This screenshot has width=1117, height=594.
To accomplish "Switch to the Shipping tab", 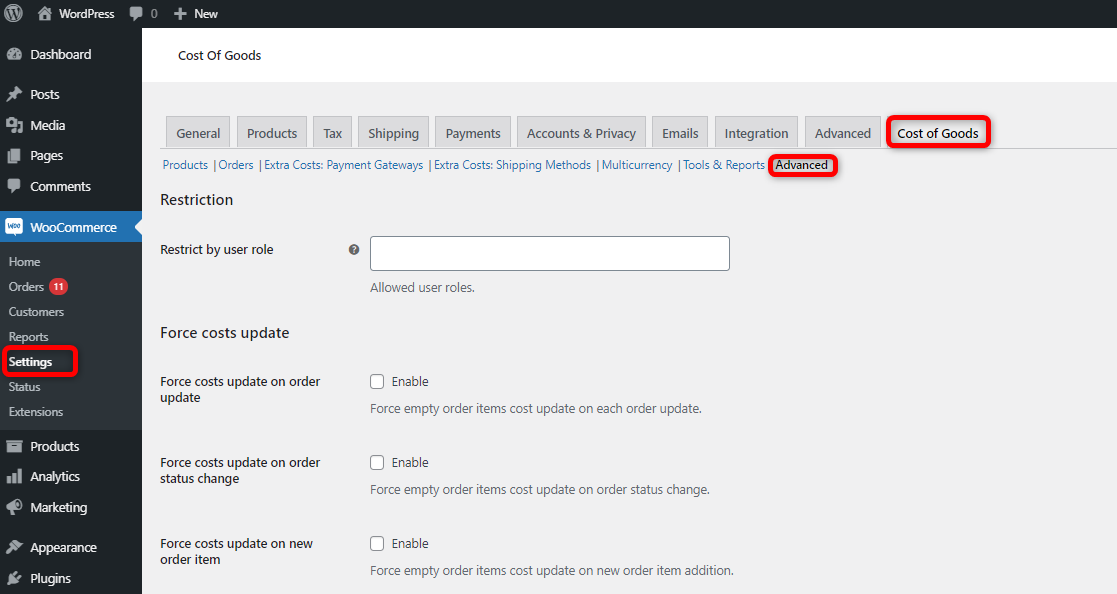I will point(393,133).
